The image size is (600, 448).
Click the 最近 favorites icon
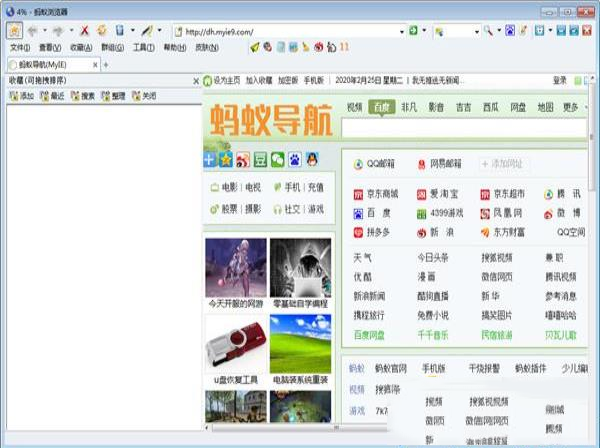coord(44,96)
